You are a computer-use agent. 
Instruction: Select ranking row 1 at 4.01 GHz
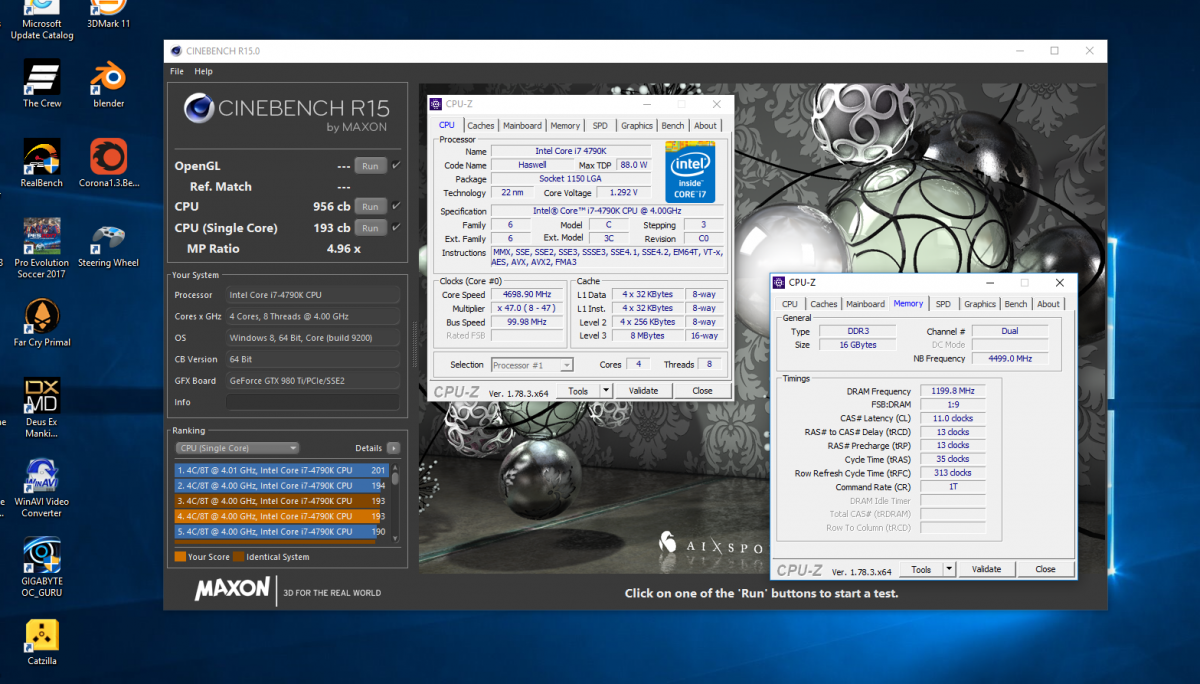[281, 470]
